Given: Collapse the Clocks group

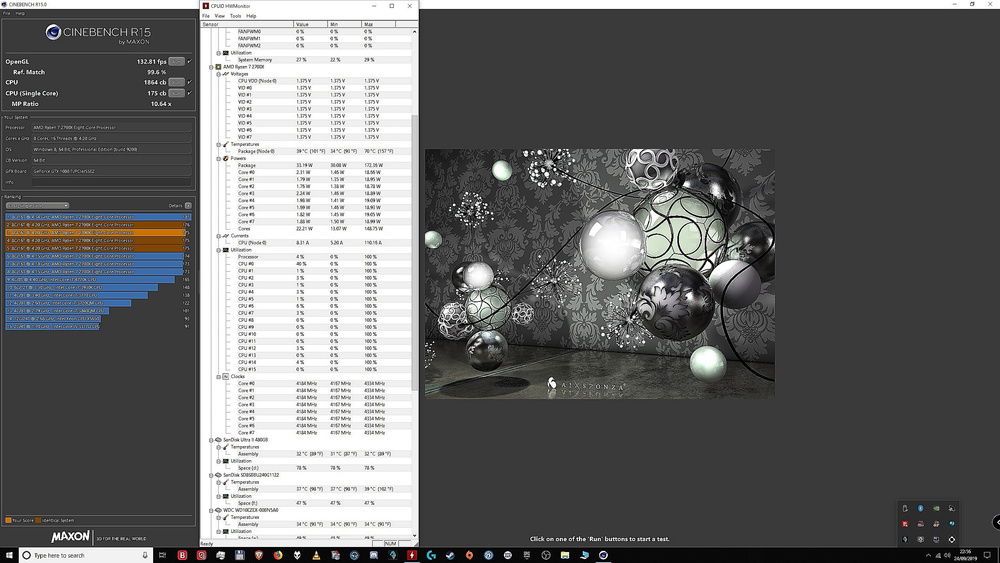Looking at the screenshot, I should click(x=218, y=377).
